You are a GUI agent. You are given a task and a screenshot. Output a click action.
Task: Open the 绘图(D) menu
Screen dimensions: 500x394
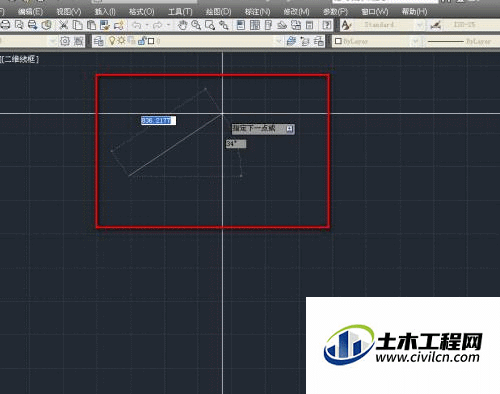click(x=218, y=12)
